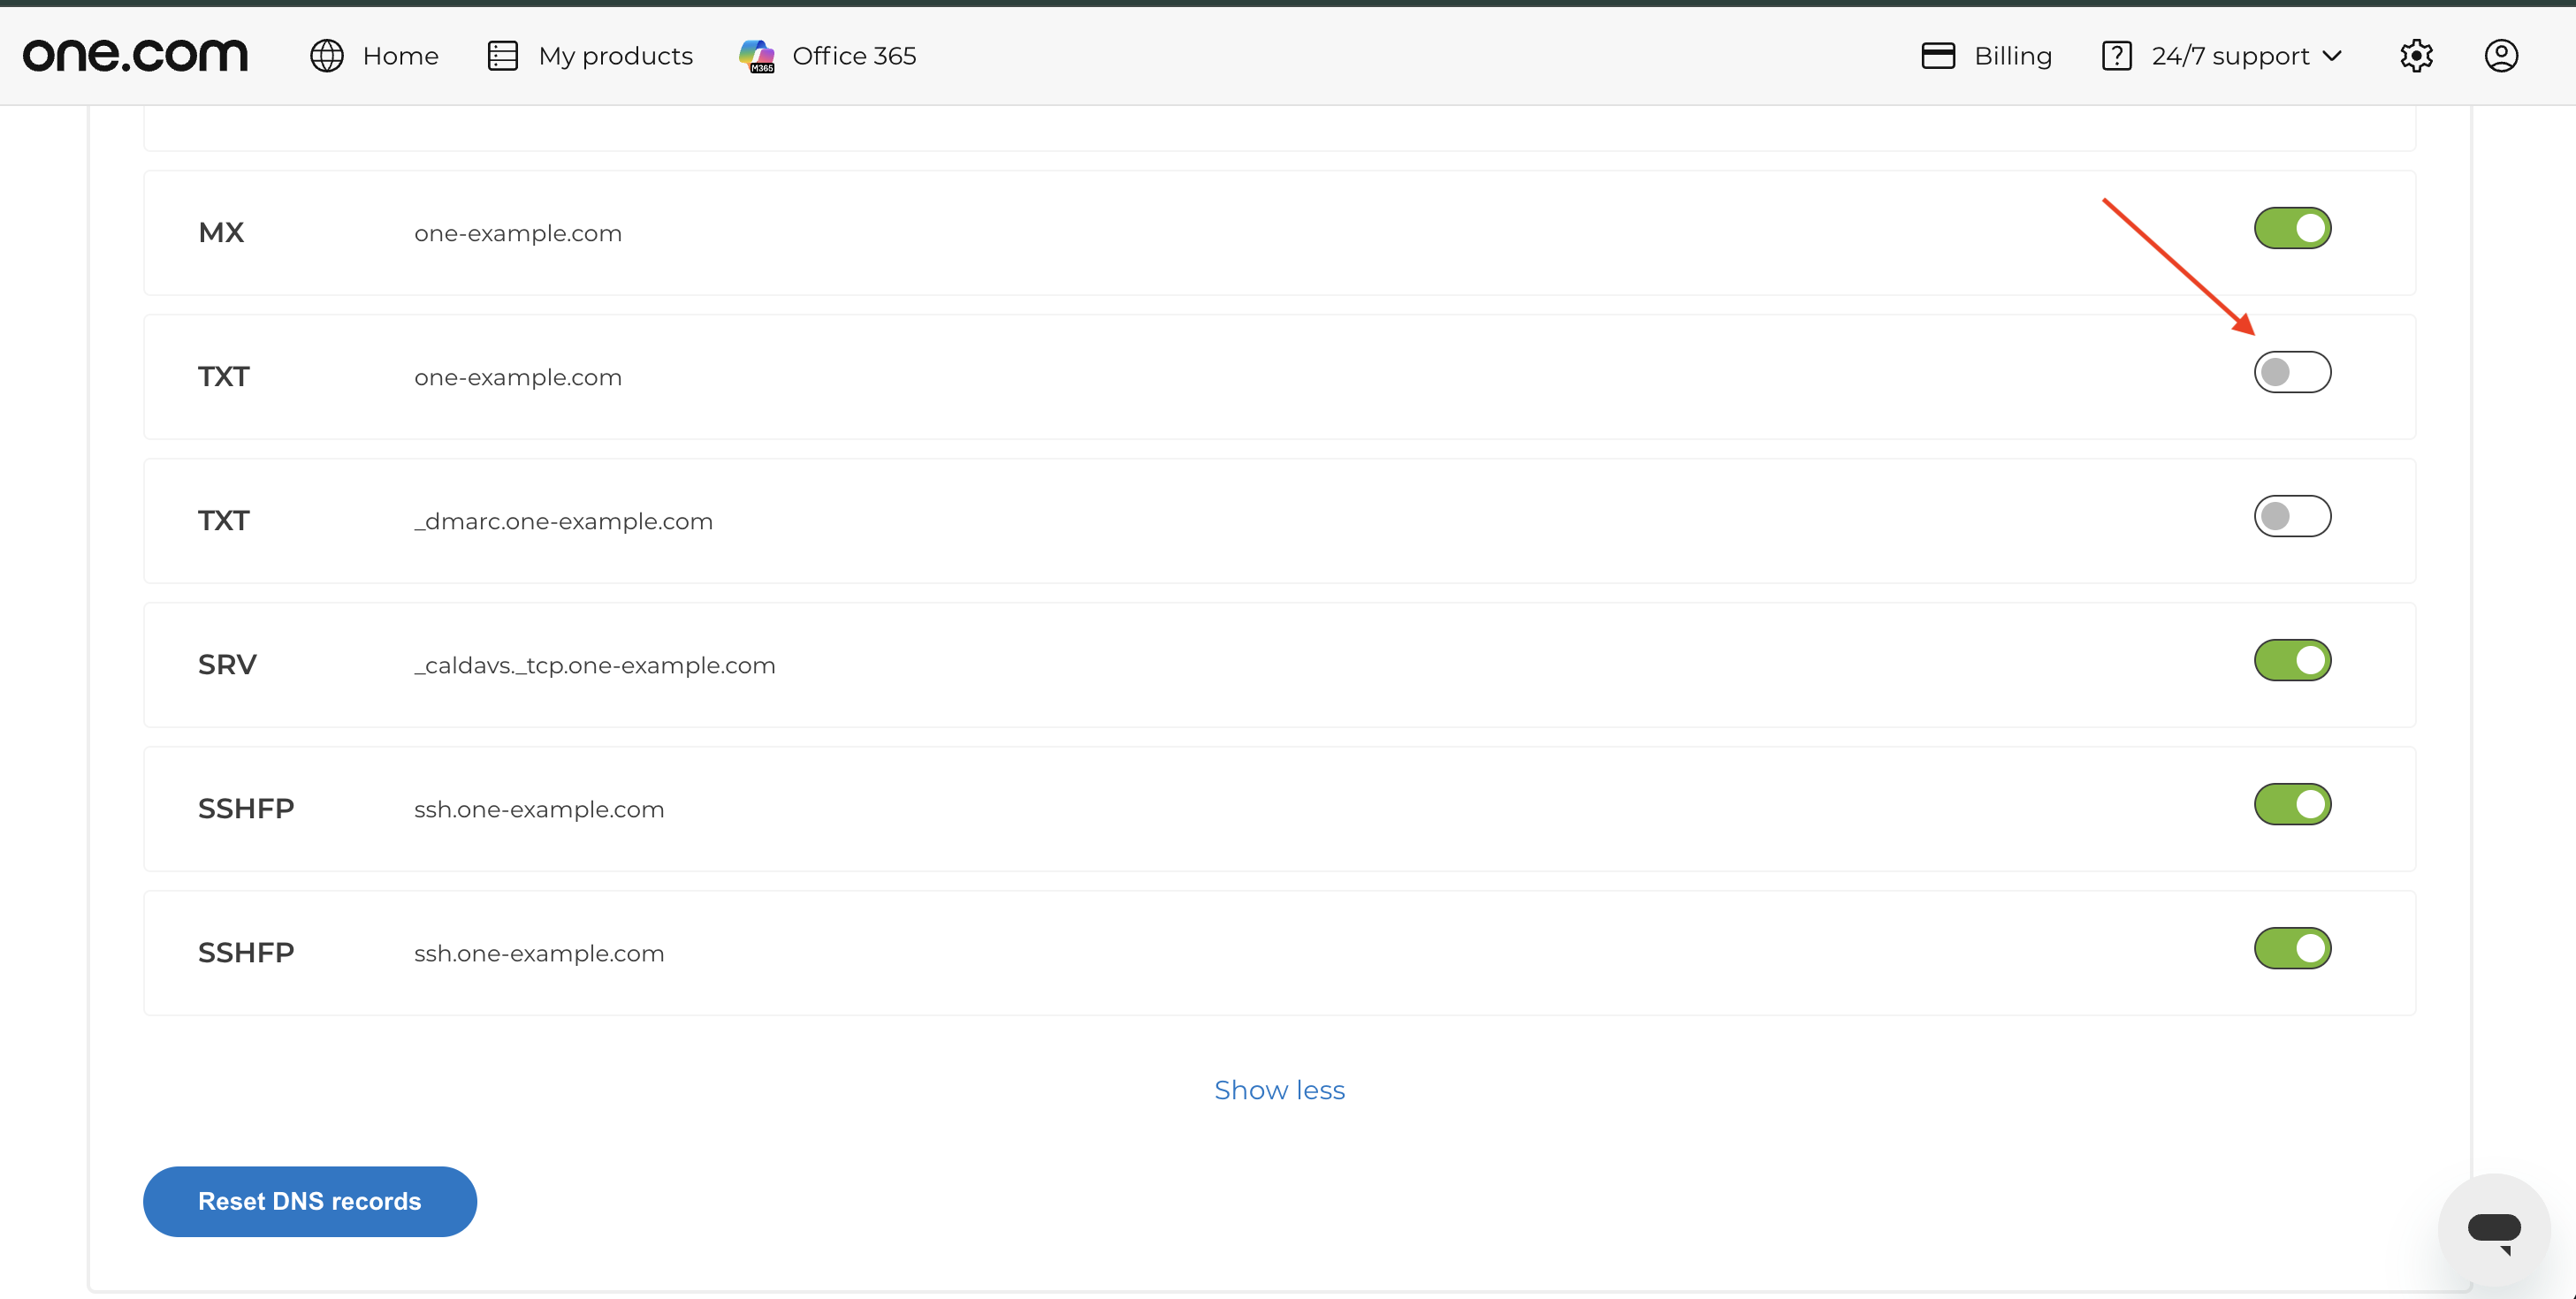Open settings via gear icon

tap(2416, 56)
